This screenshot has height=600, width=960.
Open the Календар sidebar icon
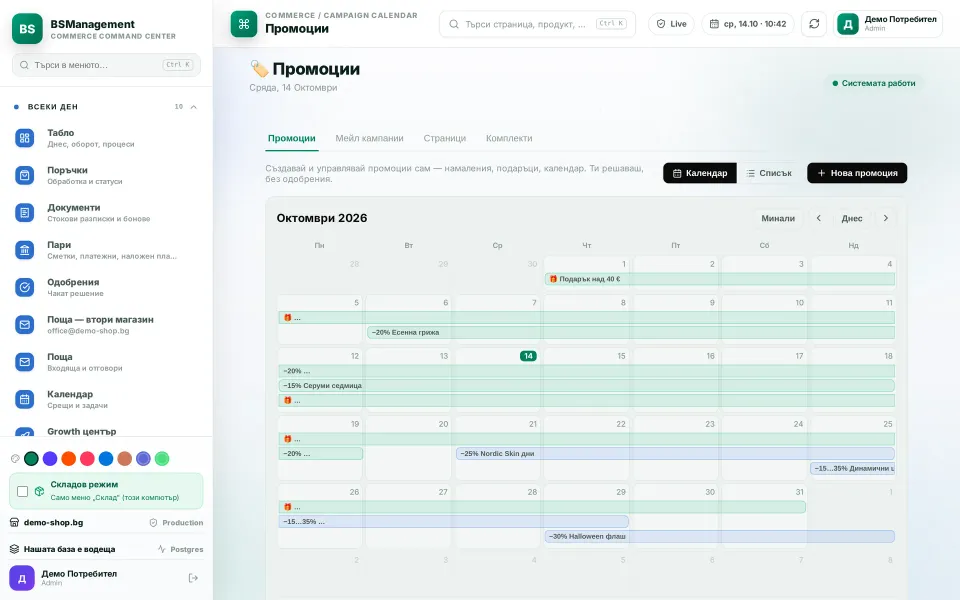24,399
